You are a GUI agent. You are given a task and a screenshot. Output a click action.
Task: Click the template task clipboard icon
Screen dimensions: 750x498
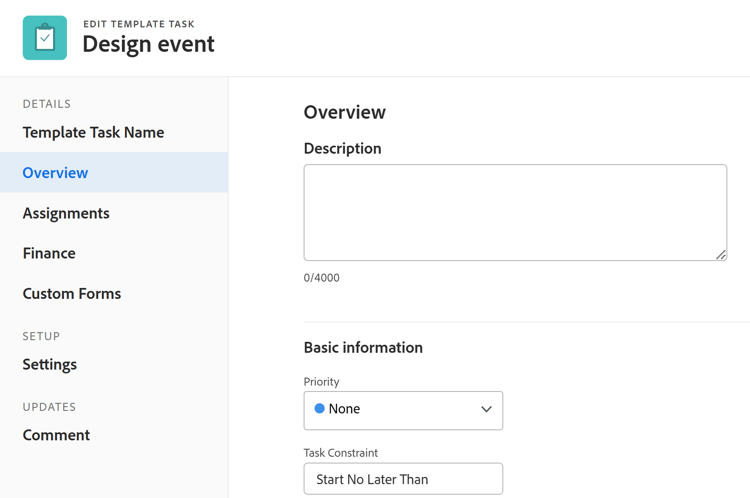45,38
